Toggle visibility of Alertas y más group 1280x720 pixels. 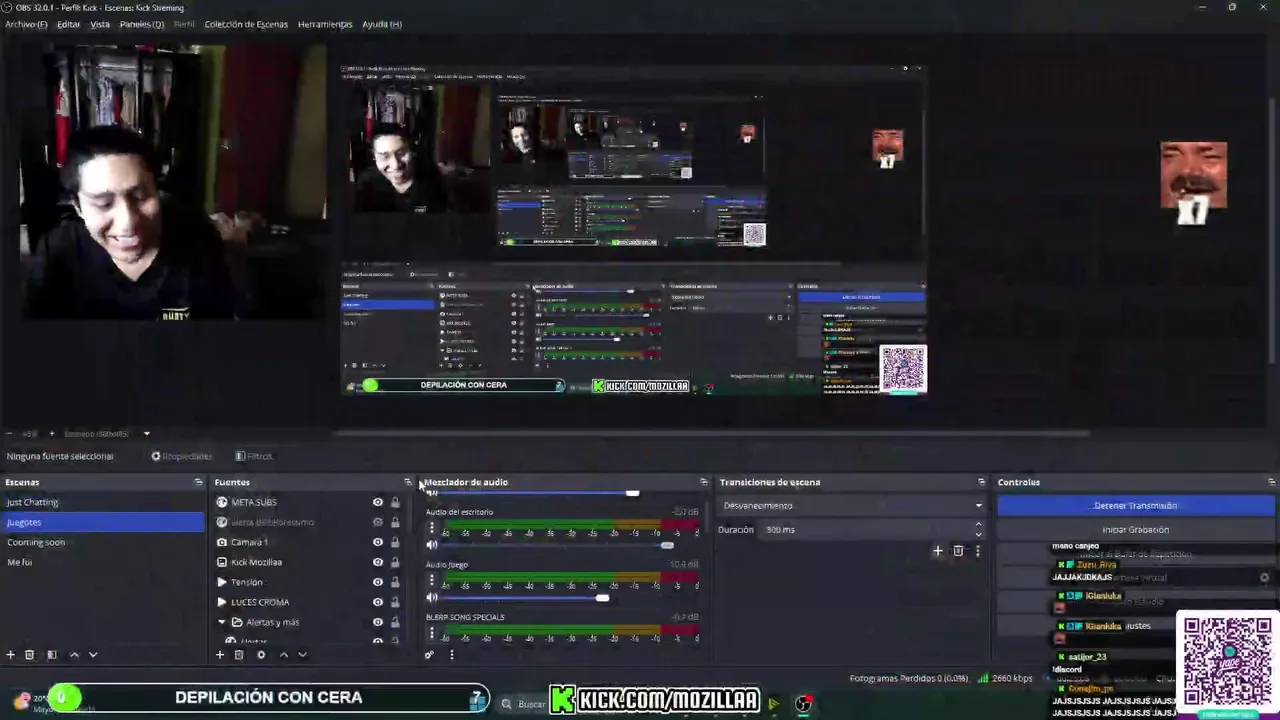point(378,622)
